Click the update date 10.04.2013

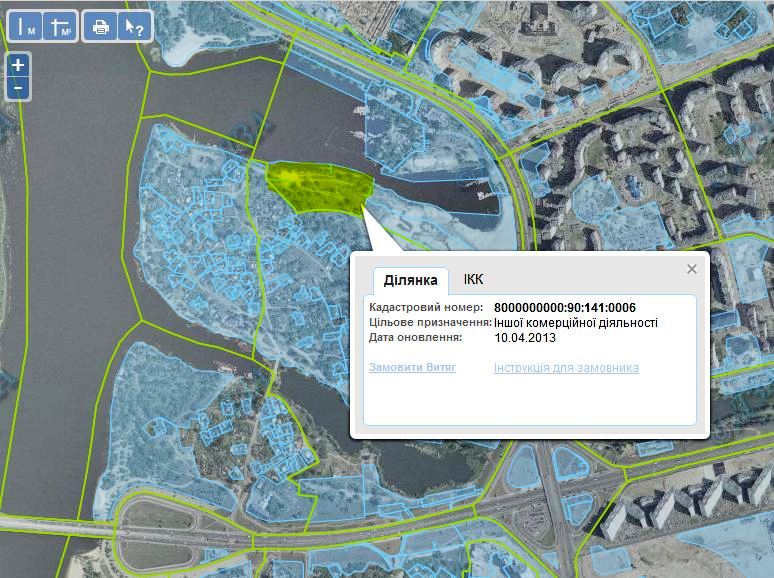point(526,337)
